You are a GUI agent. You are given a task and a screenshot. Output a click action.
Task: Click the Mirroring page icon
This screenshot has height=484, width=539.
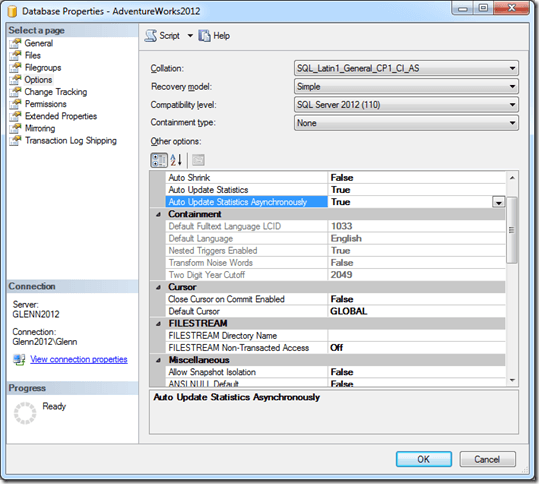[15, 128]
